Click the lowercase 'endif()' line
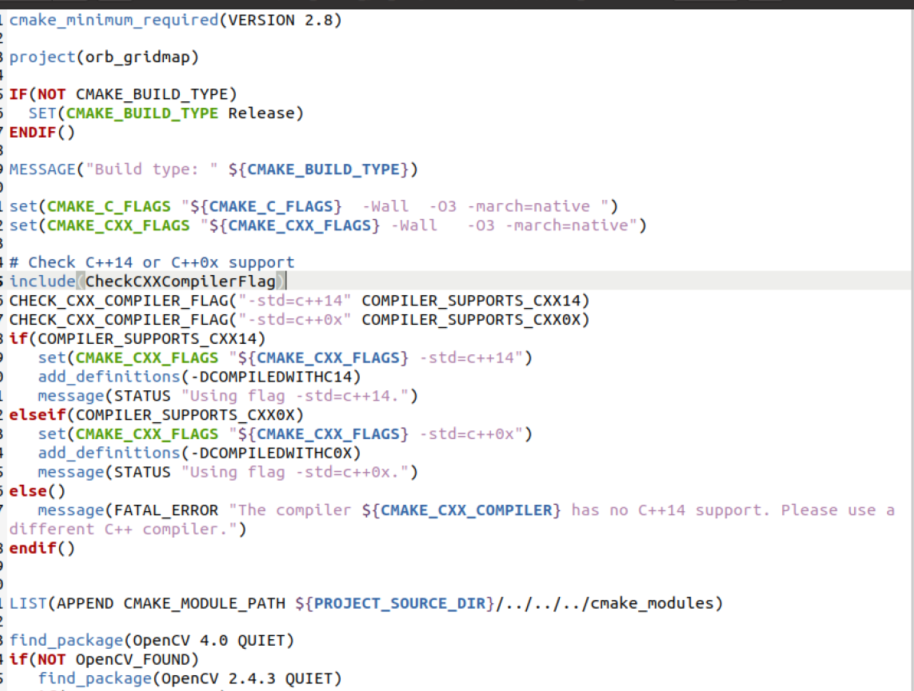The height and width of the screenshot is (691, 914). [42, 548]
